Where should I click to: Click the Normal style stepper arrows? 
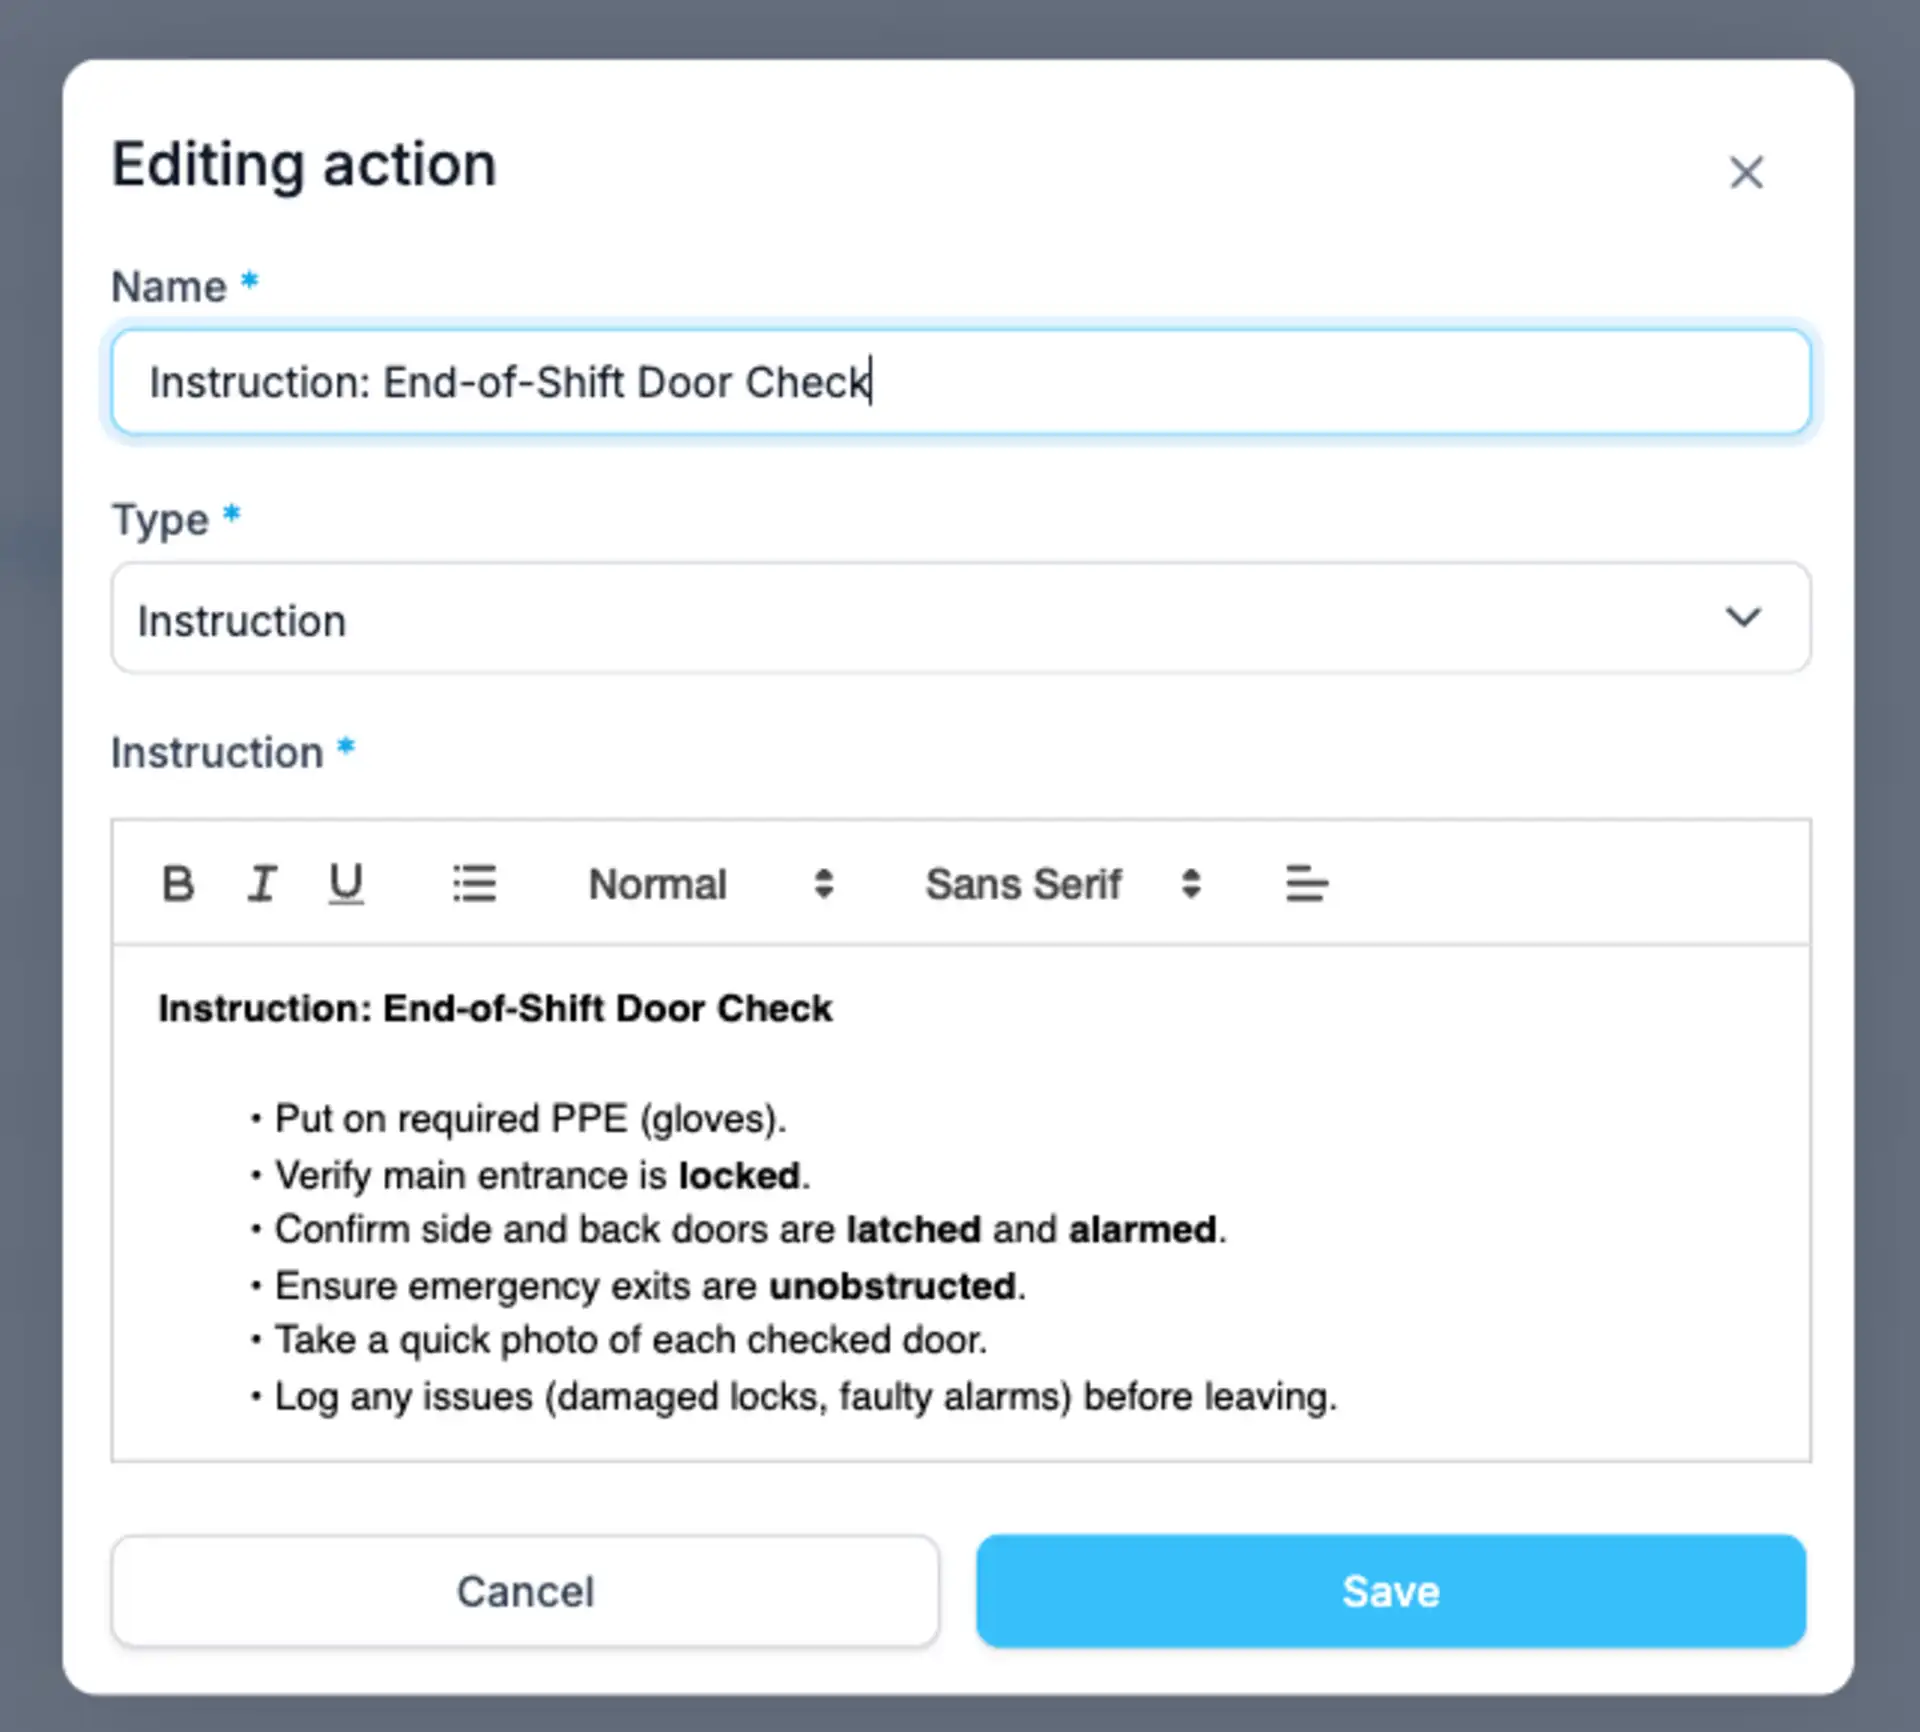point(823,884)
